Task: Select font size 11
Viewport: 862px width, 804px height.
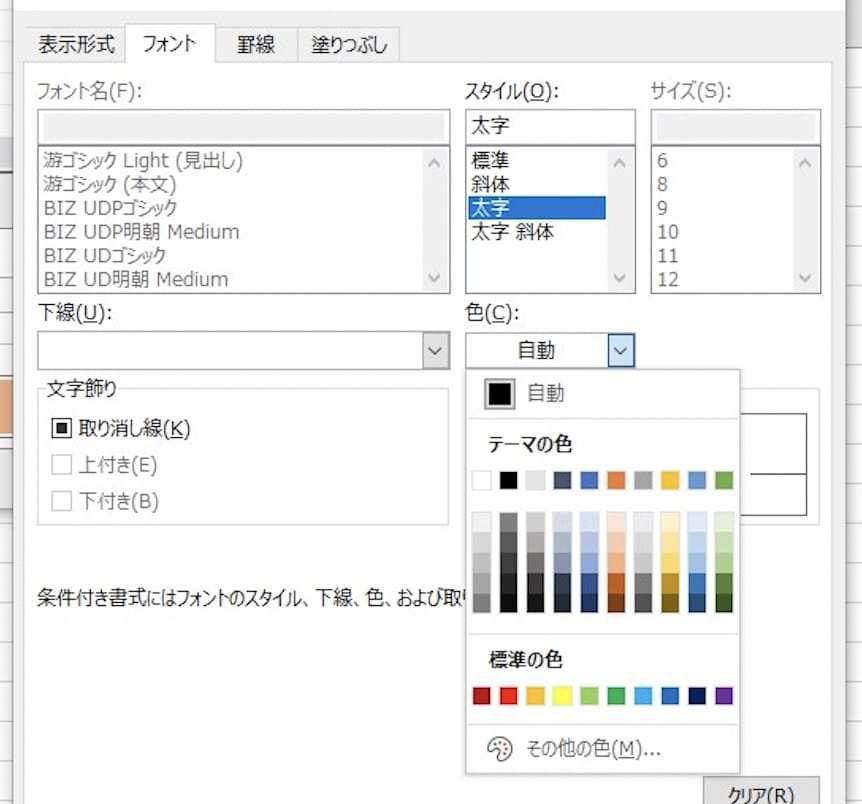Action: tap(668, 255)
